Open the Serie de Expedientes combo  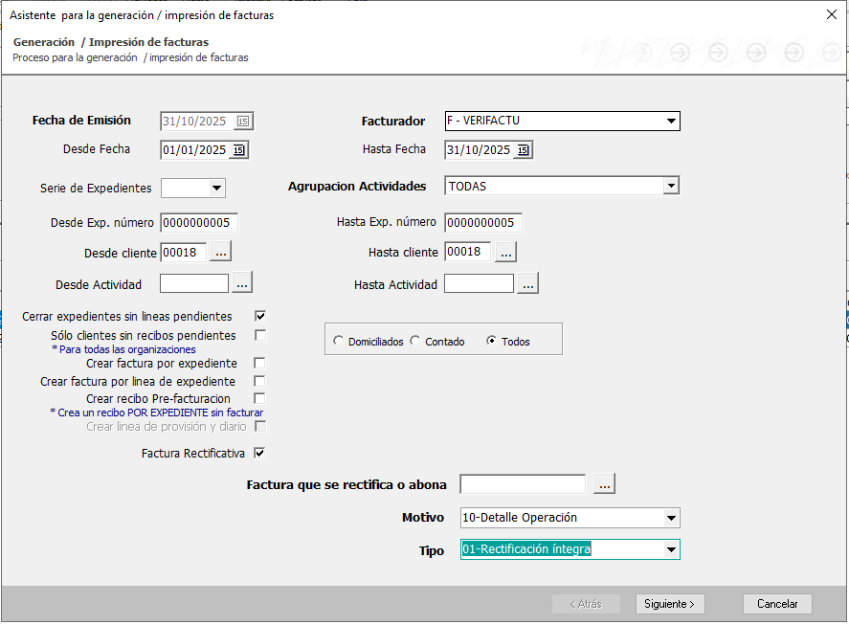(216, 188)
